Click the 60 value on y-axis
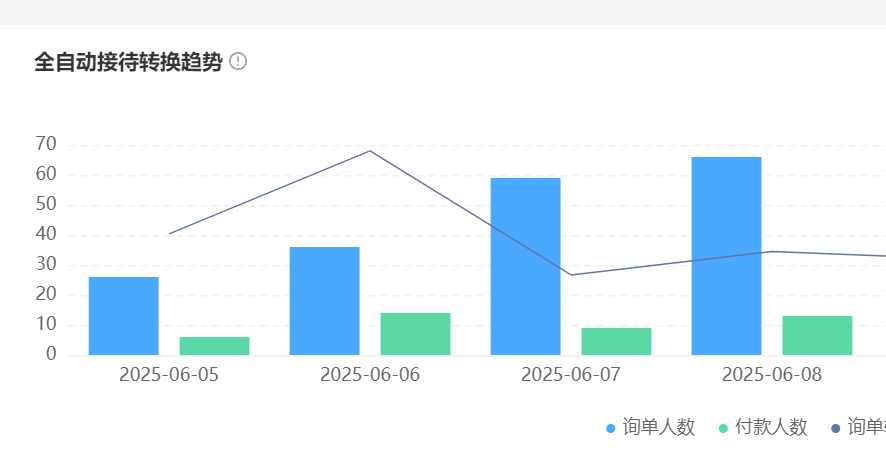Viewport: 886px width, 468px height. point(46,174)
